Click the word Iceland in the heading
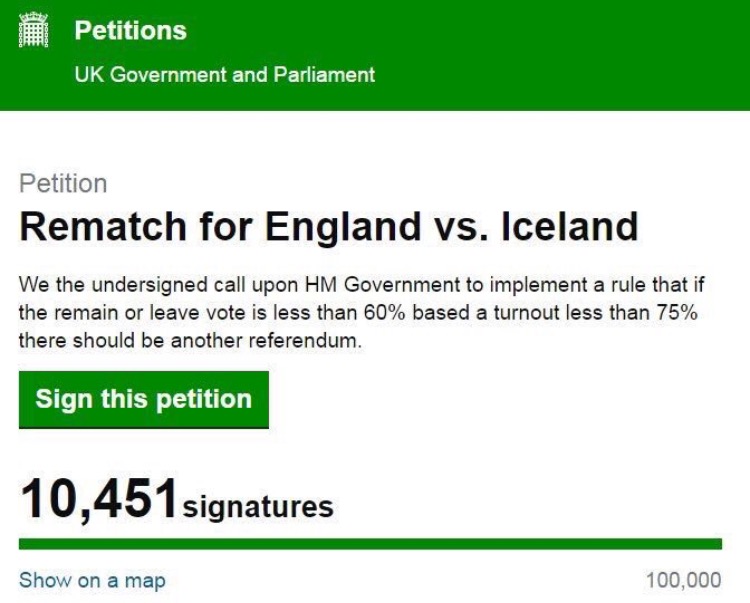 click(x=569, y=227)
